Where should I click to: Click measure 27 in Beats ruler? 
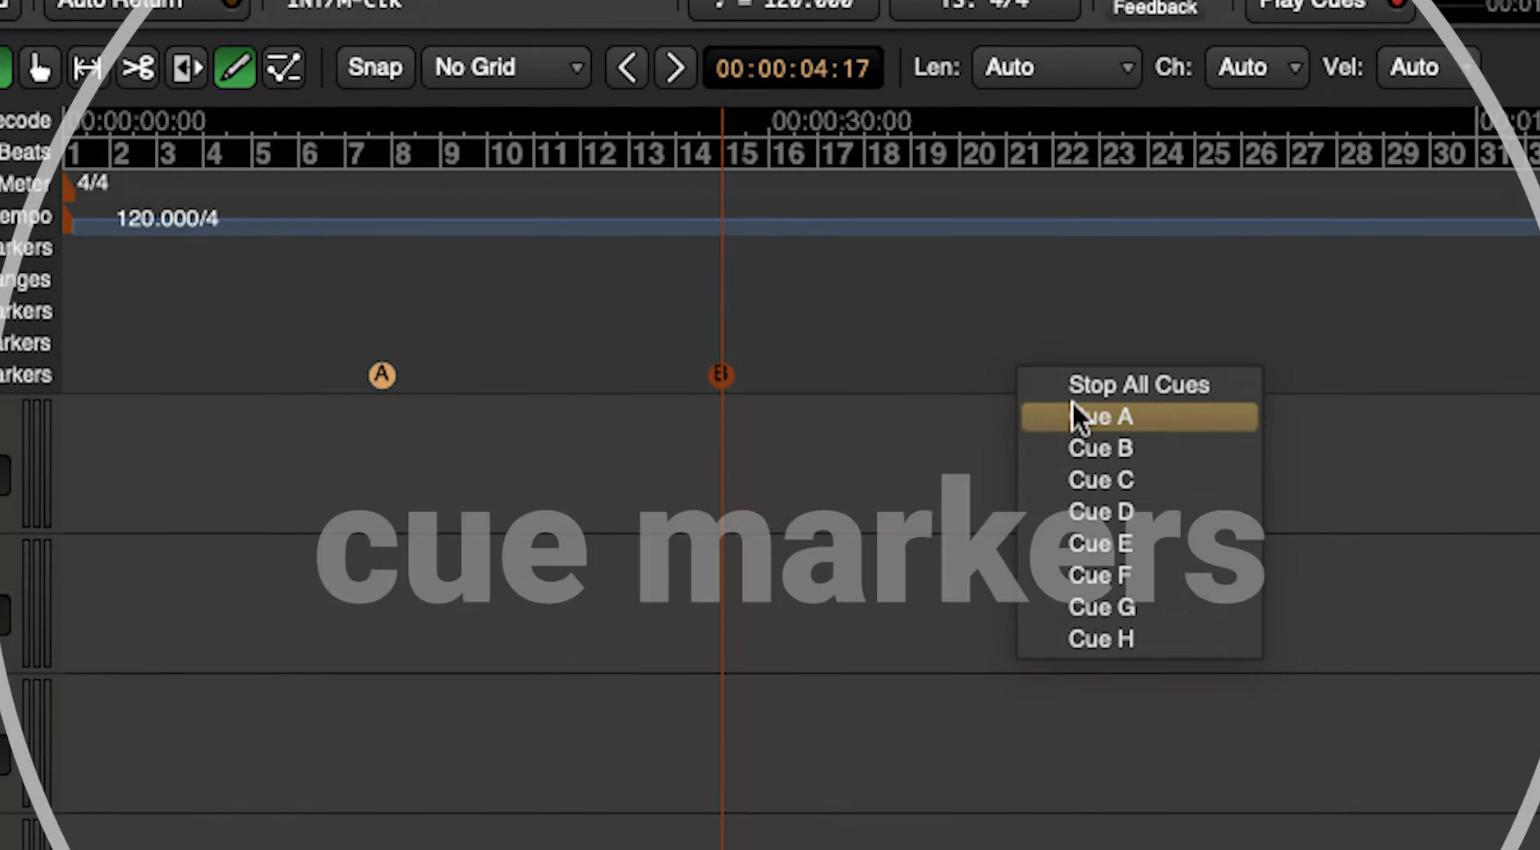pos(1306,154)
